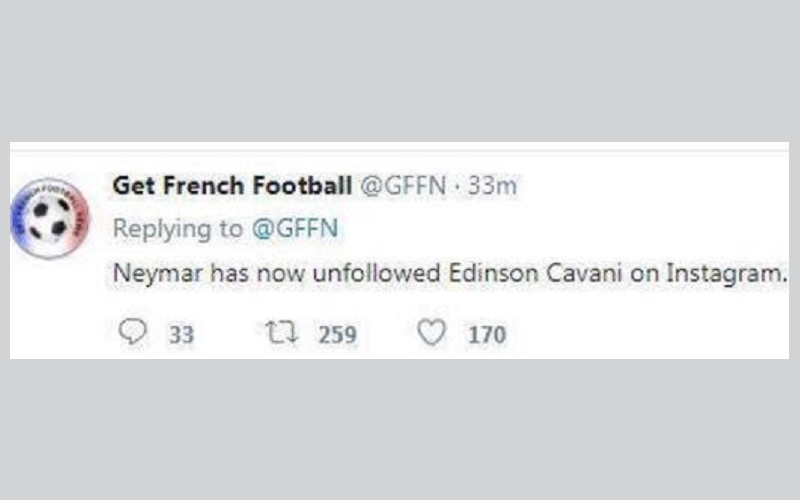This screenshot has height=500, width=800.
Task: Click the reply speech bubble icon
Action: pyautogui.click(x=132, y=333)
